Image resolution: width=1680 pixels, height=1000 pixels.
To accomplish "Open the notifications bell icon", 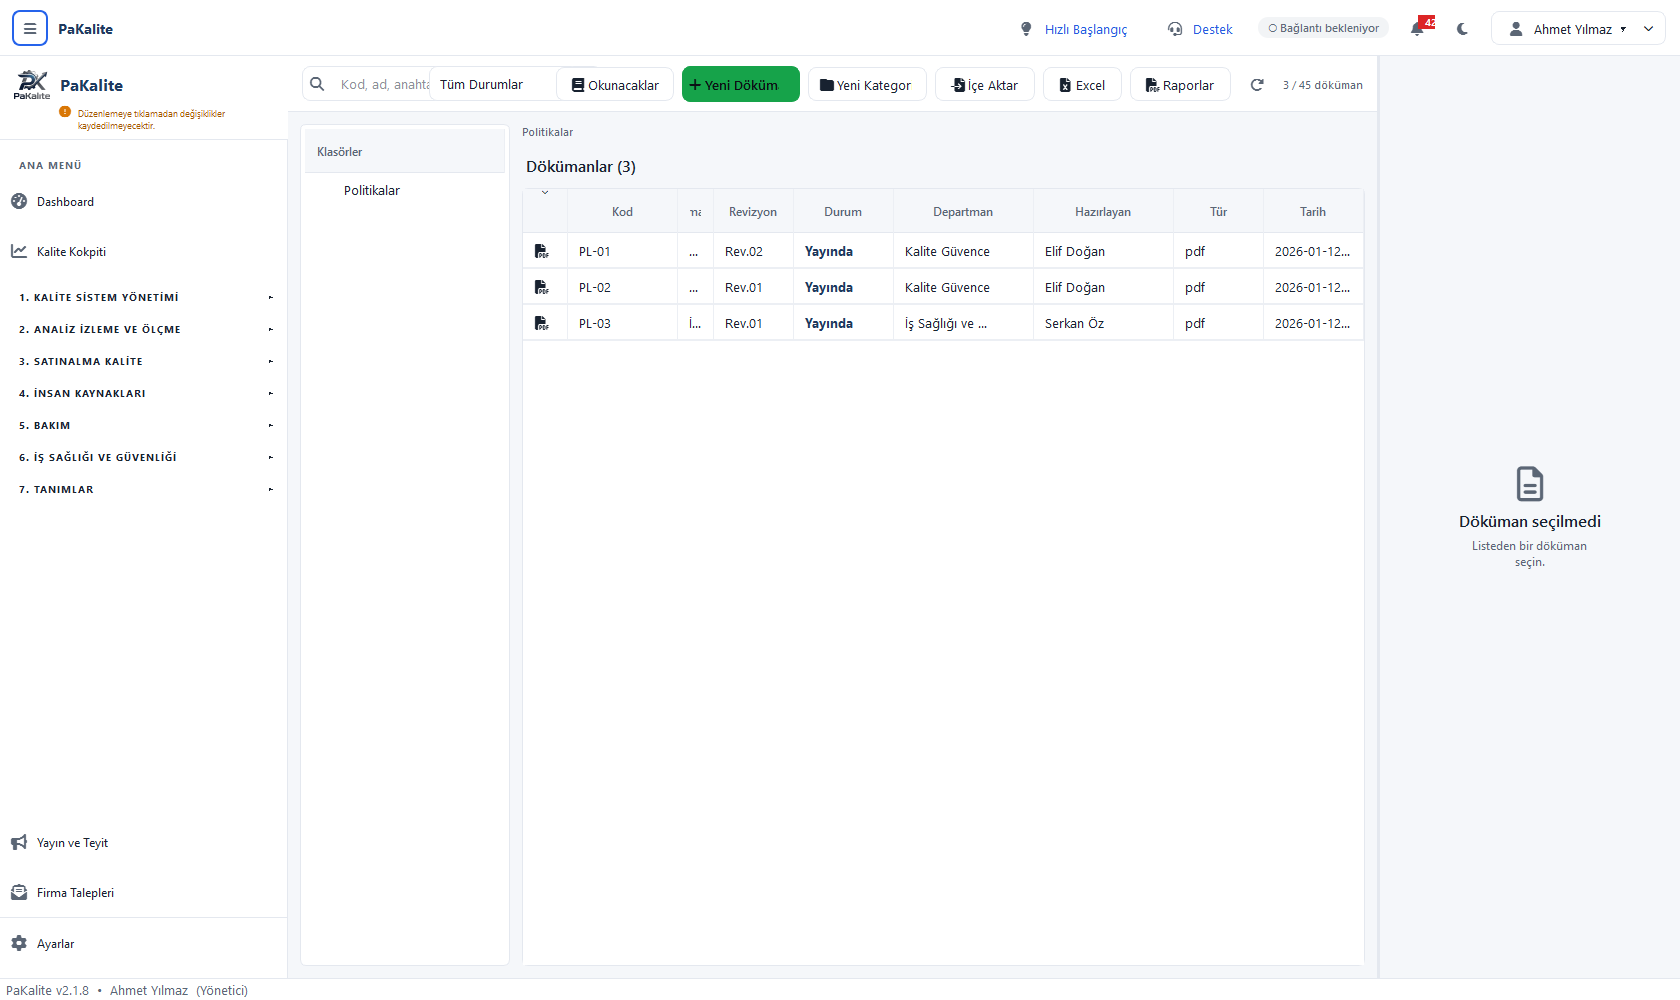I will tap(1418, 29).
